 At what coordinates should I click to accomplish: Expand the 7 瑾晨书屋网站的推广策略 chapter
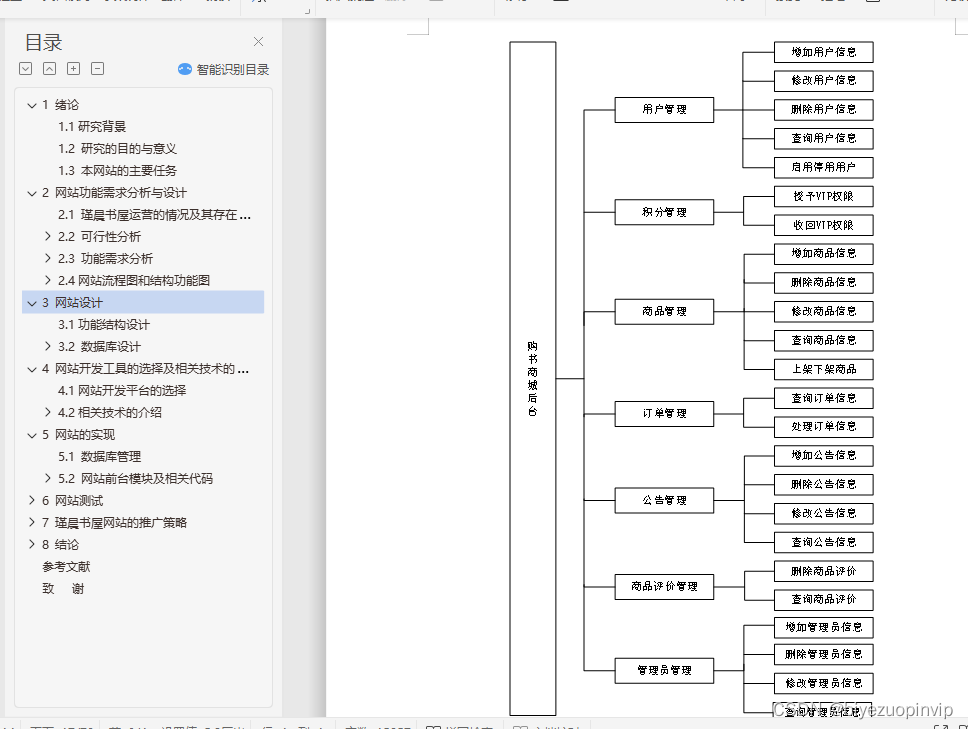32,522
